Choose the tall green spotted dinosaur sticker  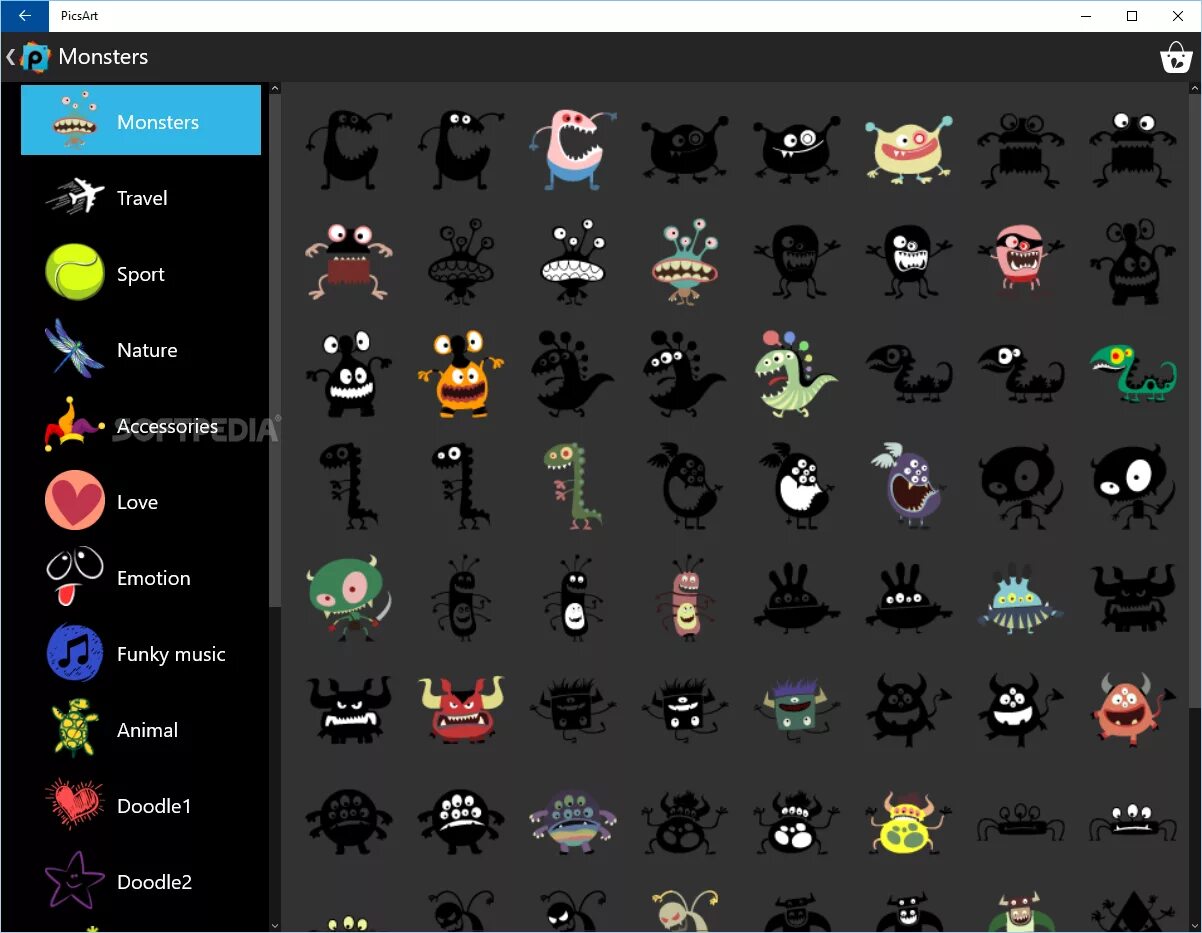[573, 487]
